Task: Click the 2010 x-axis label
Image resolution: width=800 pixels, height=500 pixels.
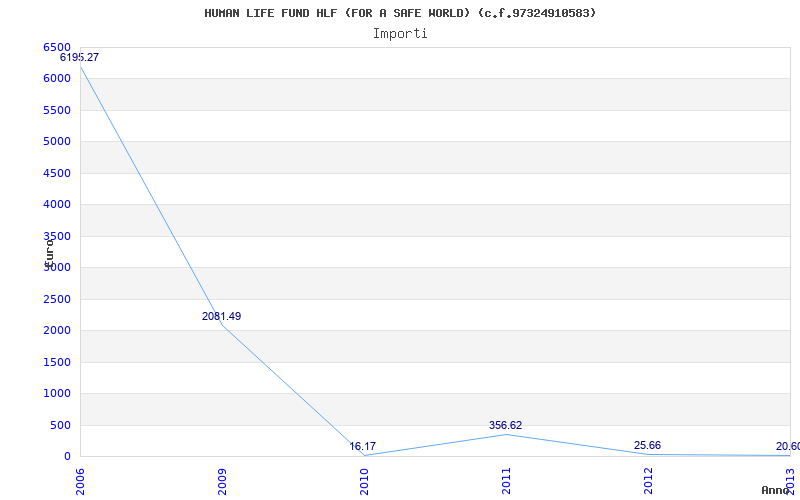Action: click(x=364, y=481)
